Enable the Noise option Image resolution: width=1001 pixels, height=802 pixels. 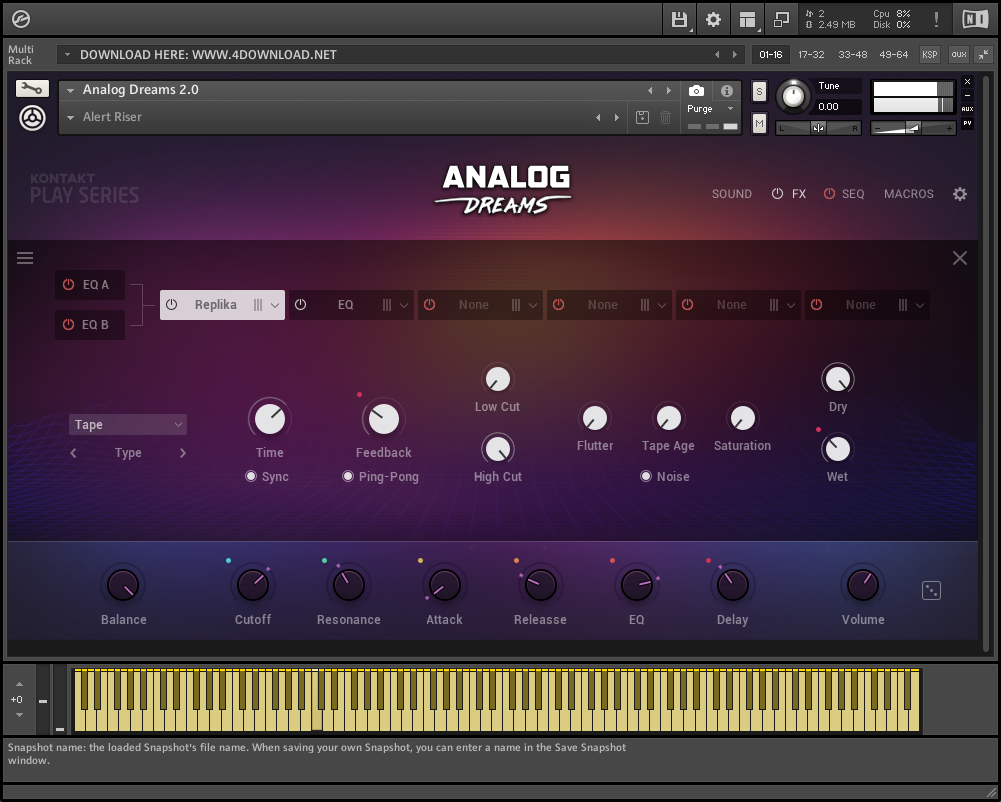pyautogui.click(x=646, y=476)
